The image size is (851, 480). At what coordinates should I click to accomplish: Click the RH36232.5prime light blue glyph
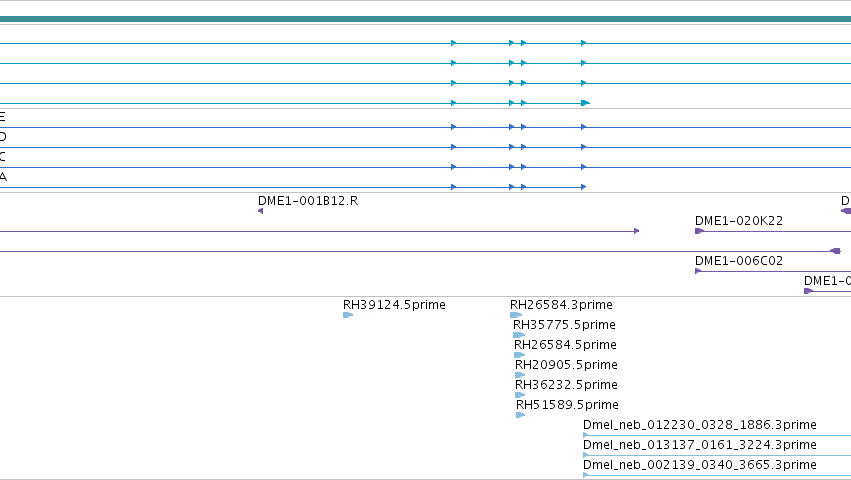coord(520,395)
